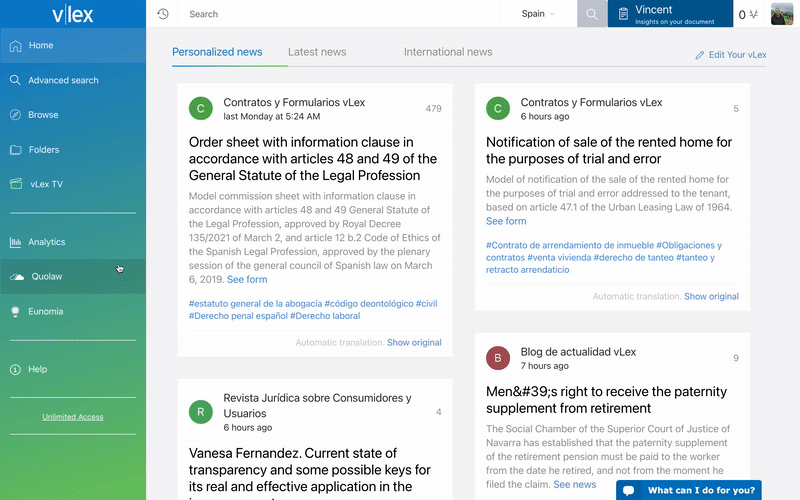This screenshot has width=800, height=500.
Task: Expand the Spain jurisdiction dropdown
Action: 538,14
